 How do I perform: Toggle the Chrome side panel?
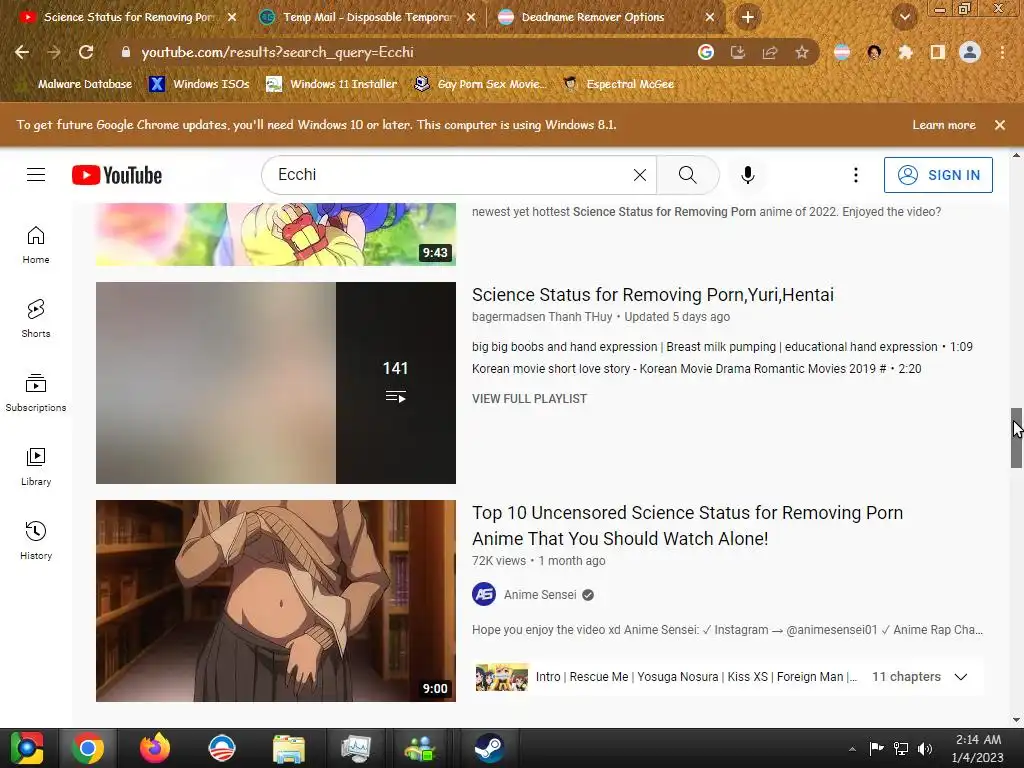[x=938, y=52]
